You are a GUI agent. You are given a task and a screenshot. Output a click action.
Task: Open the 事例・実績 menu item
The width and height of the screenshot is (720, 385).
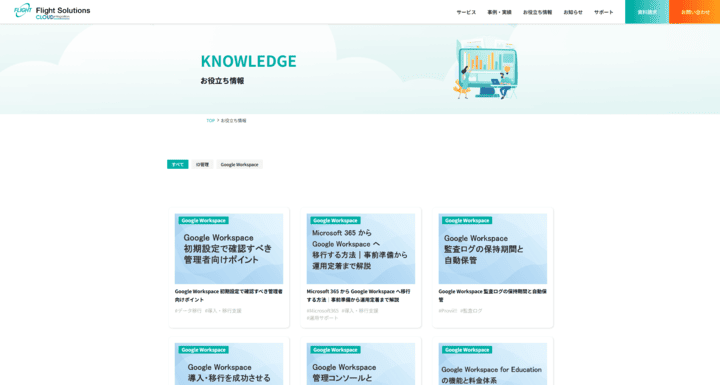[x=499, y=12]
